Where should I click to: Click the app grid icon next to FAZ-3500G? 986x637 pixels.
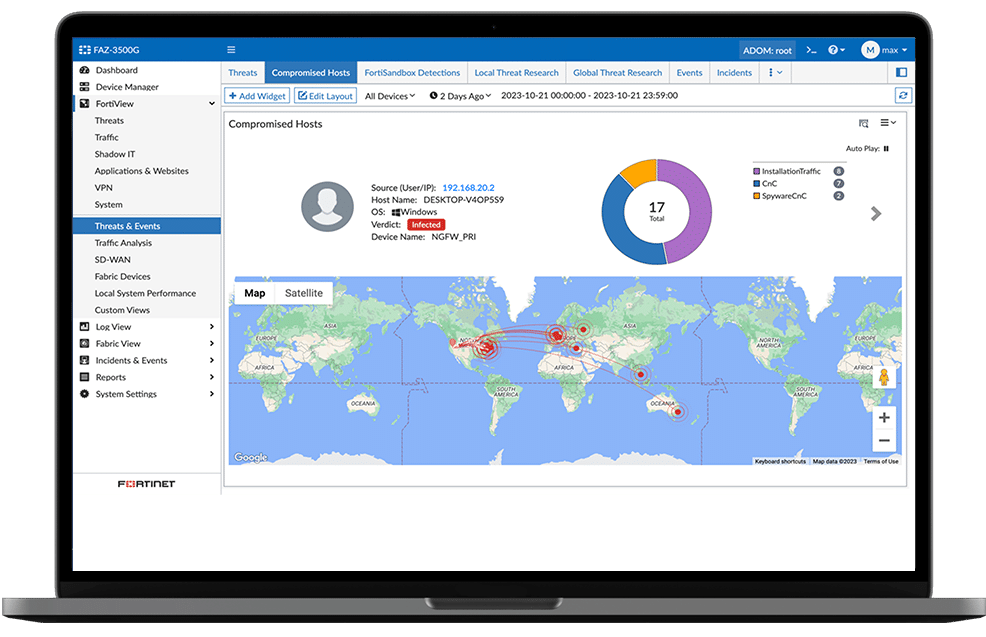83,49
